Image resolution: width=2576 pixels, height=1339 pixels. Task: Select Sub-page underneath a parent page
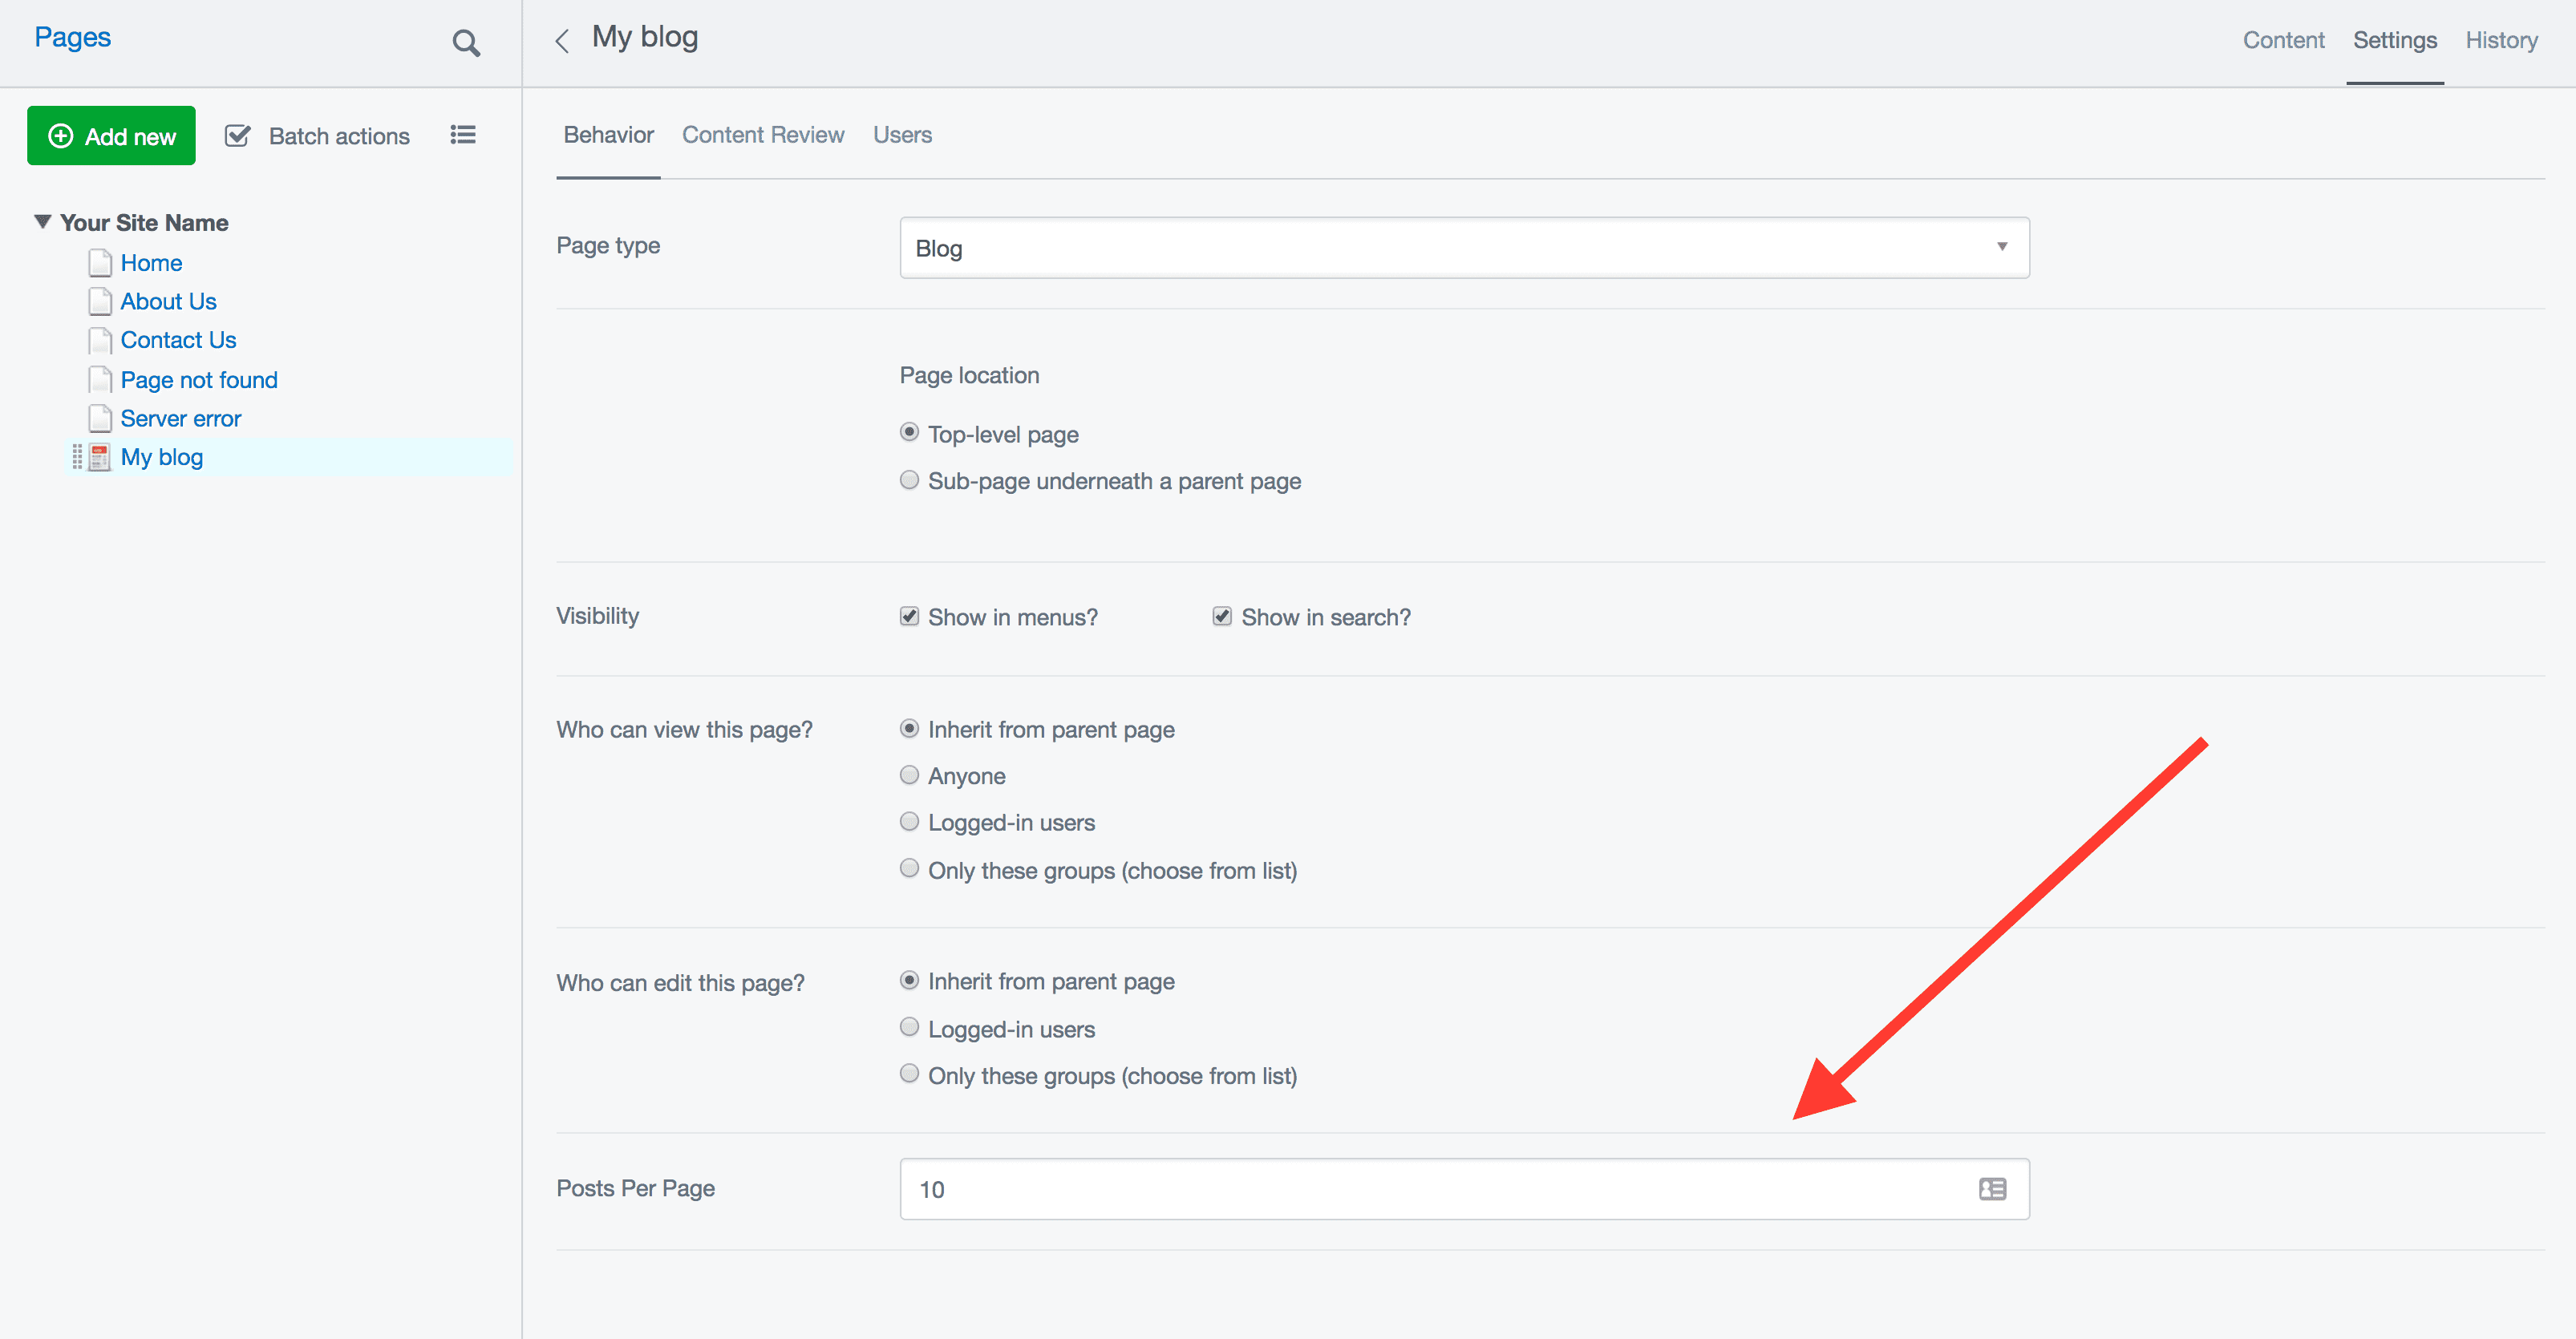tap(909, 480)
